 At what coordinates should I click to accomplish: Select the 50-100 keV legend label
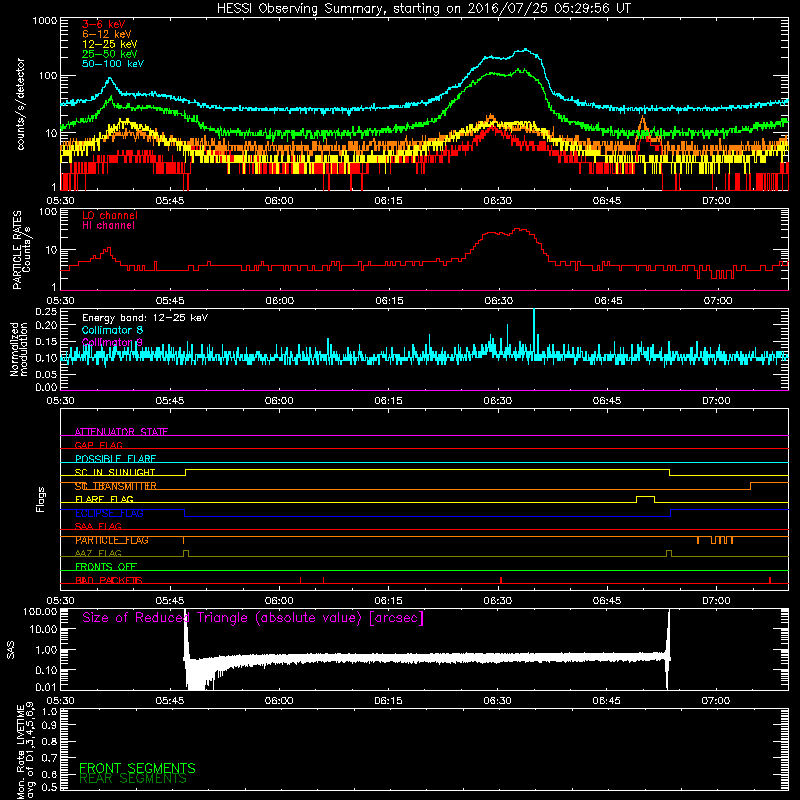tap(112, 64)
